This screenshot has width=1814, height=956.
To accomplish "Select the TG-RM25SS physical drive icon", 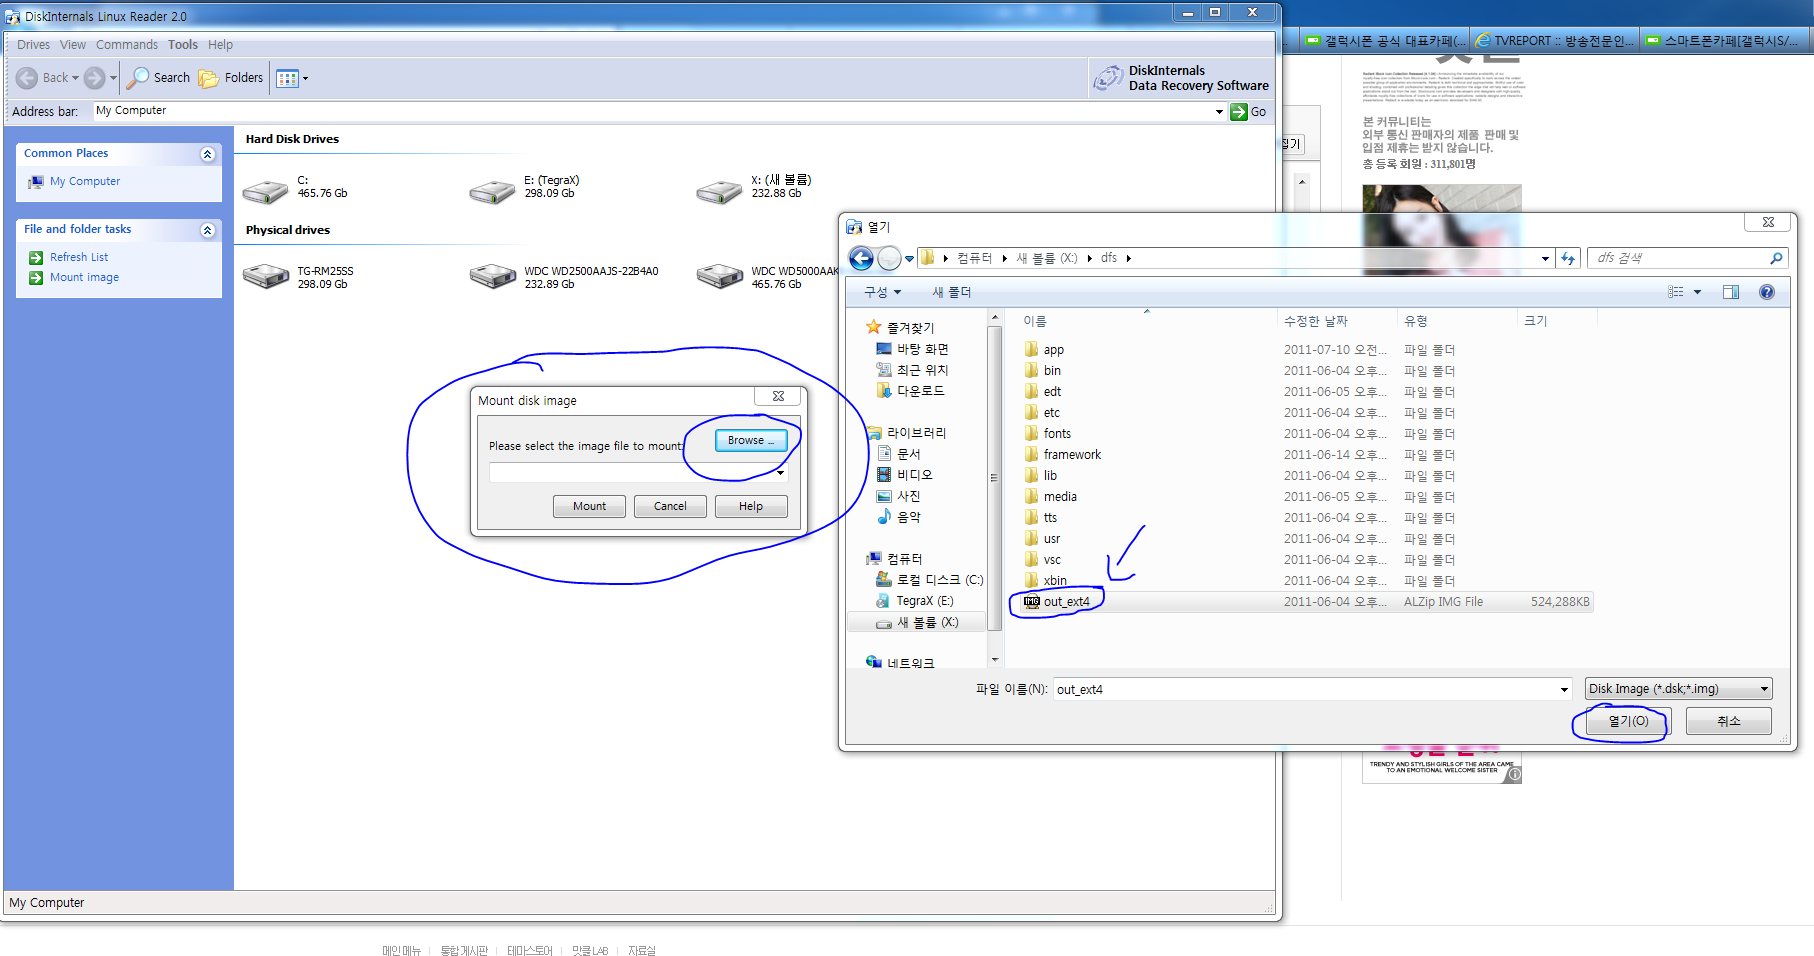I will 265,276.
